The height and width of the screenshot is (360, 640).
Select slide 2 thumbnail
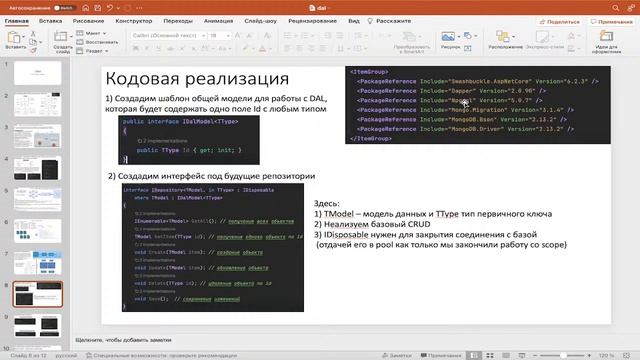(38, 104)
